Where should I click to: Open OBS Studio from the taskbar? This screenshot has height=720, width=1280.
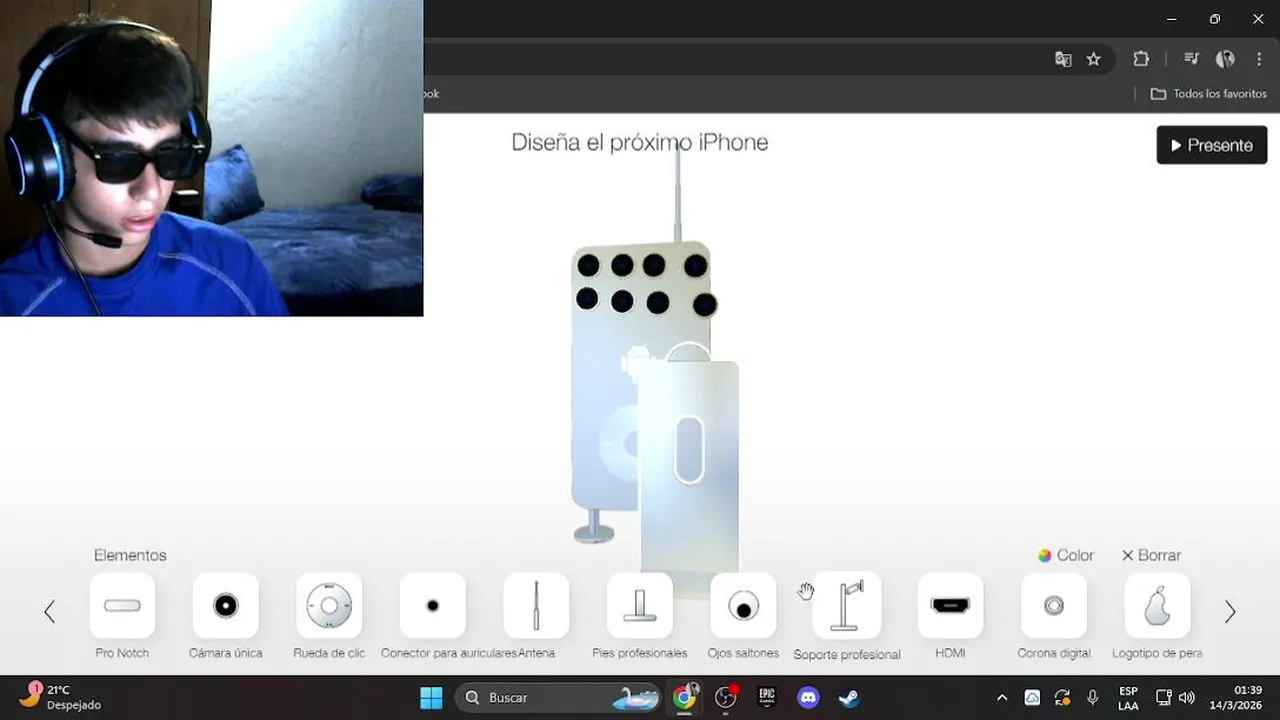pyautogui.click(x=726, y=697)
